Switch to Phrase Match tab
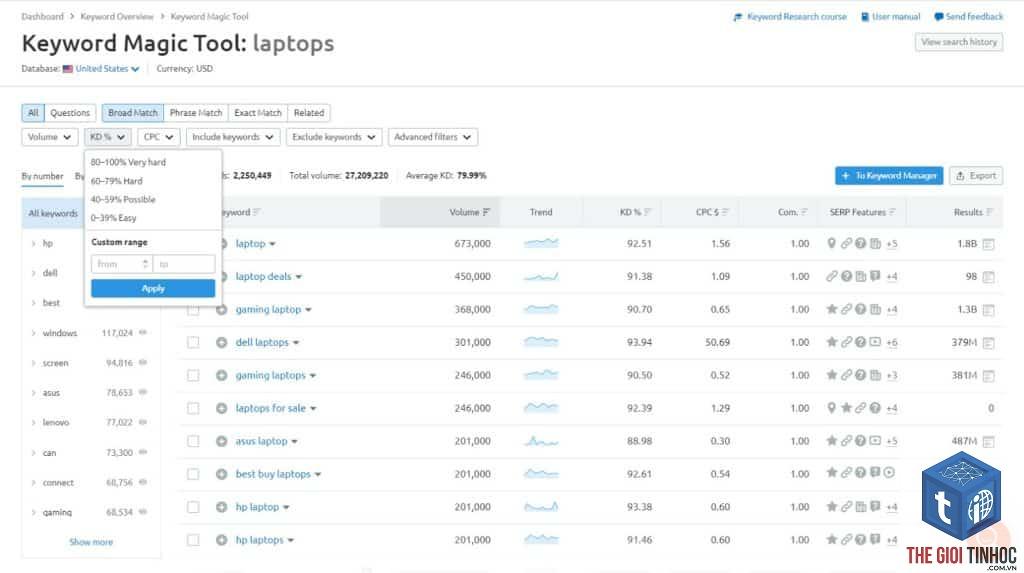Screen dimensions: 1024x573 click(196, 113)
